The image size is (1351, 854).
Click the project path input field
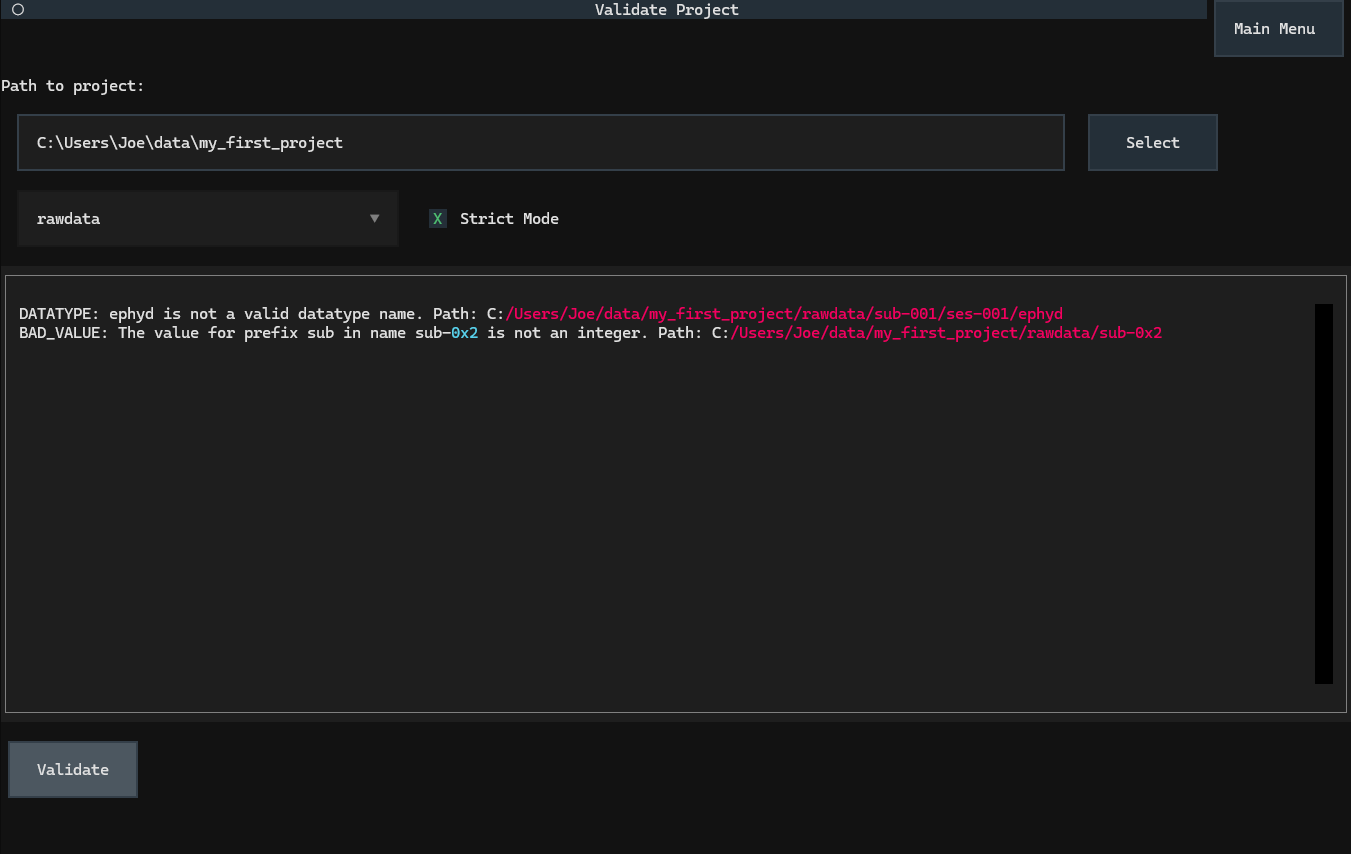coord(541,142)
